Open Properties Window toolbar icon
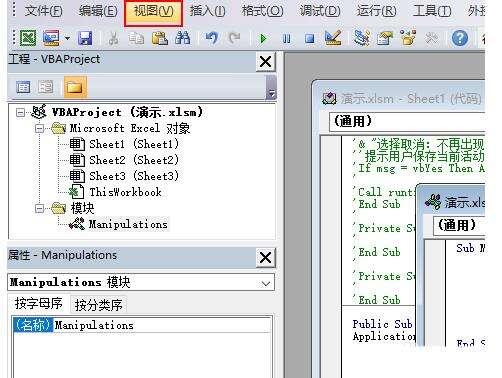The width and height of the screenshot is (502, 378). point(385,38)
